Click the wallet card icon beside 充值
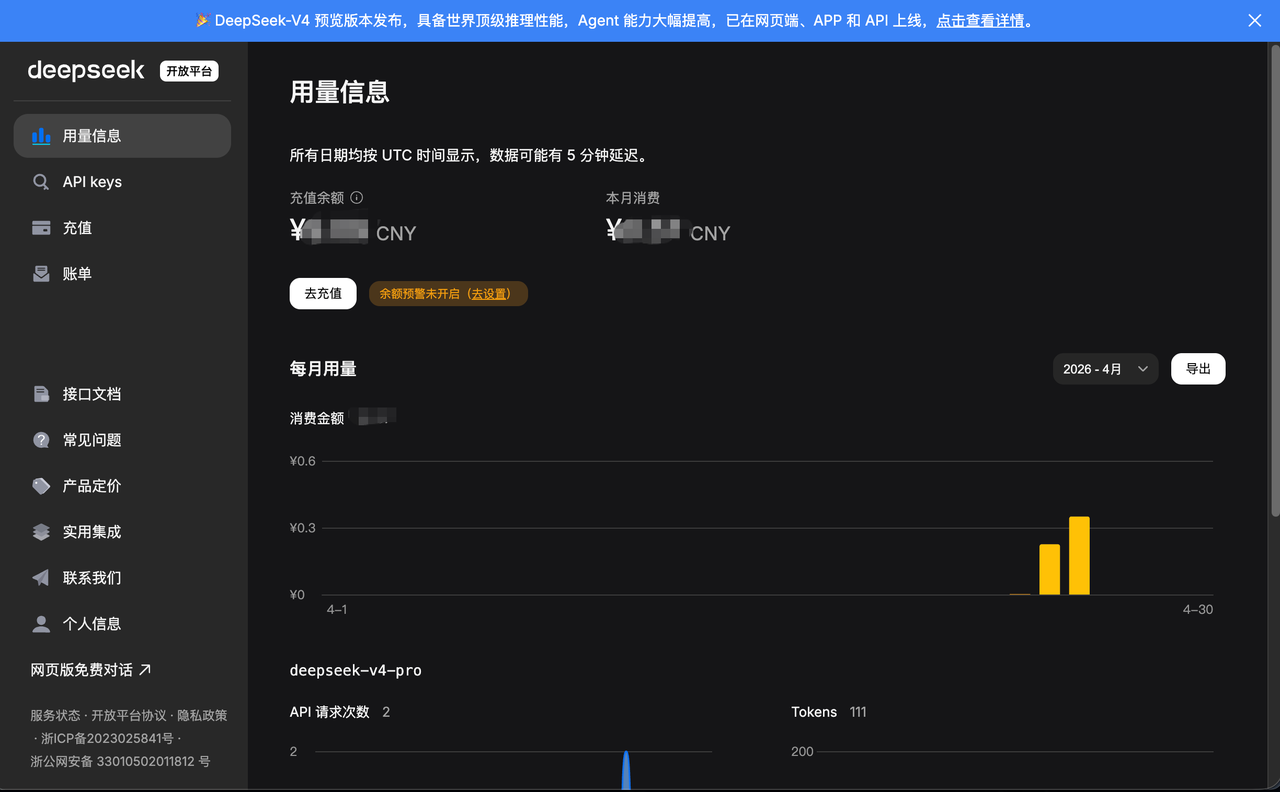The height and width of the screenshot is (792, 1280). 41,228
